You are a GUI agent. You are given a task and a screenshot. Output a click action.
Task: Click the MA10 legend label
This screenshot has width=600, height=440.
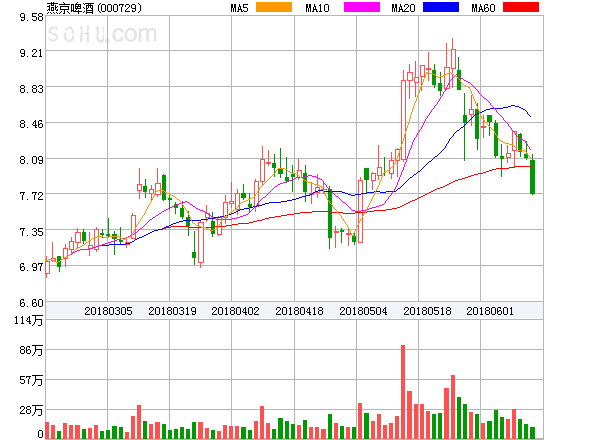(x=317, y=8)
